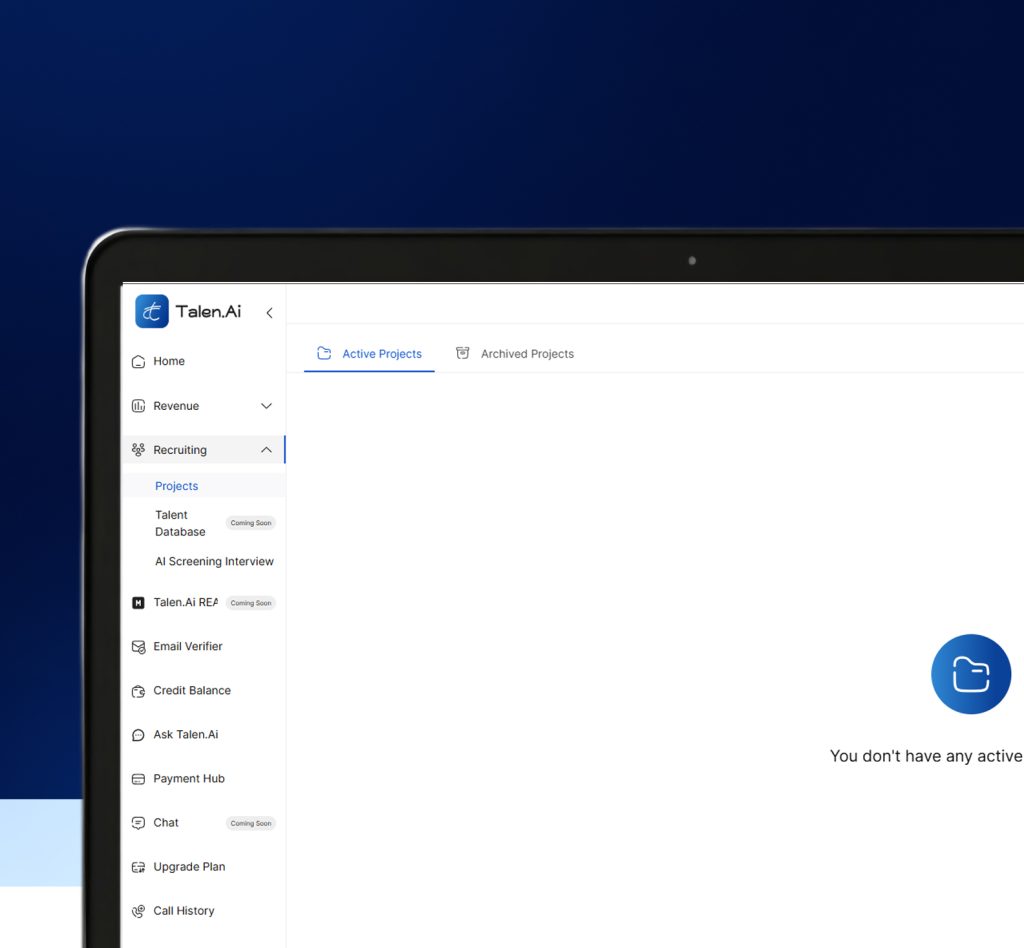Click the Revenue chart icon
This screenshot has height=948, width=1024.
click(x=138, y=406)
